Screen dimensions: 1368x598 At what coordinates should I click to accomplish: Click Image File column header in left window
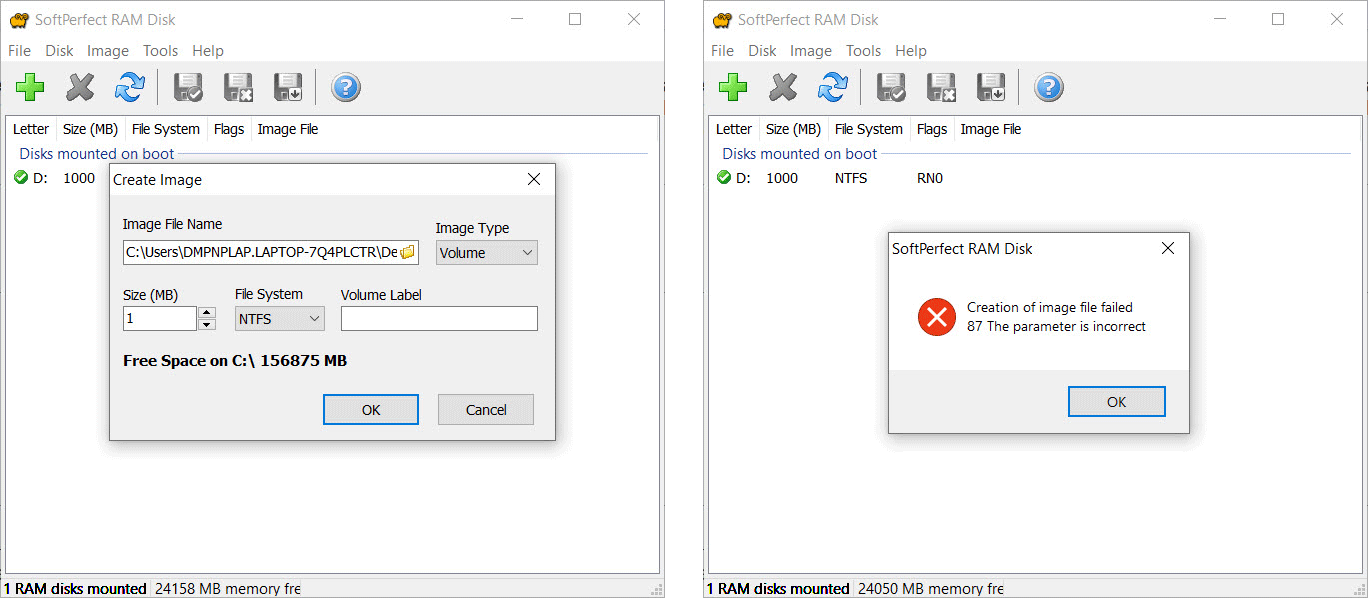tap(288, 129)
